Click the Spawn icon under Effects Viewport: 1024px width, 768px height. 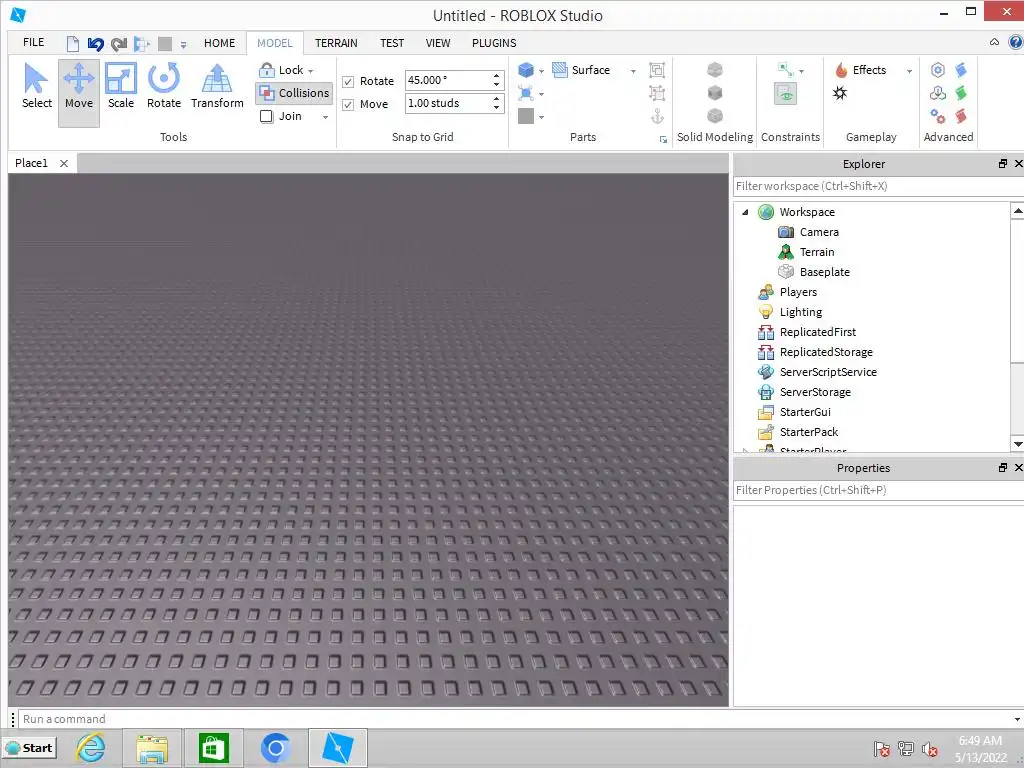pos(840,93)
